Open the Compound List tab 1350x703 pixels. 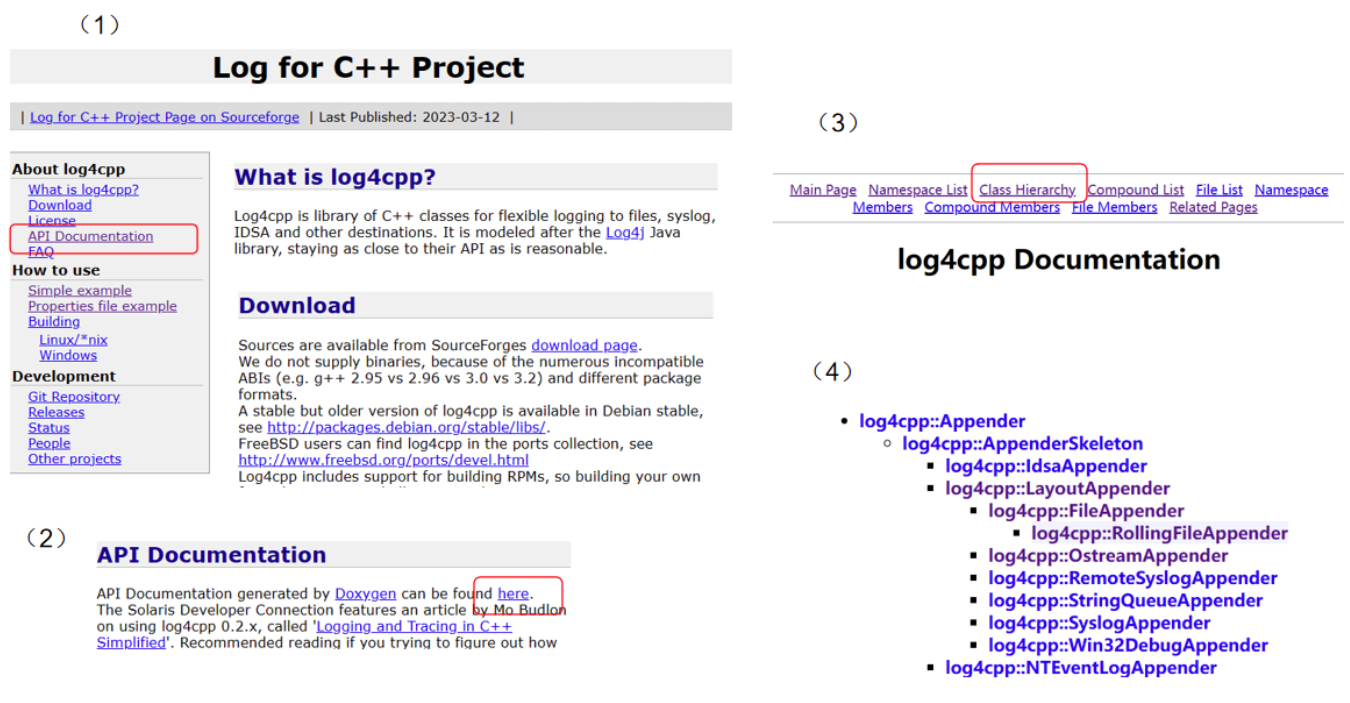pyautogui.click(x=1136, y=190)
